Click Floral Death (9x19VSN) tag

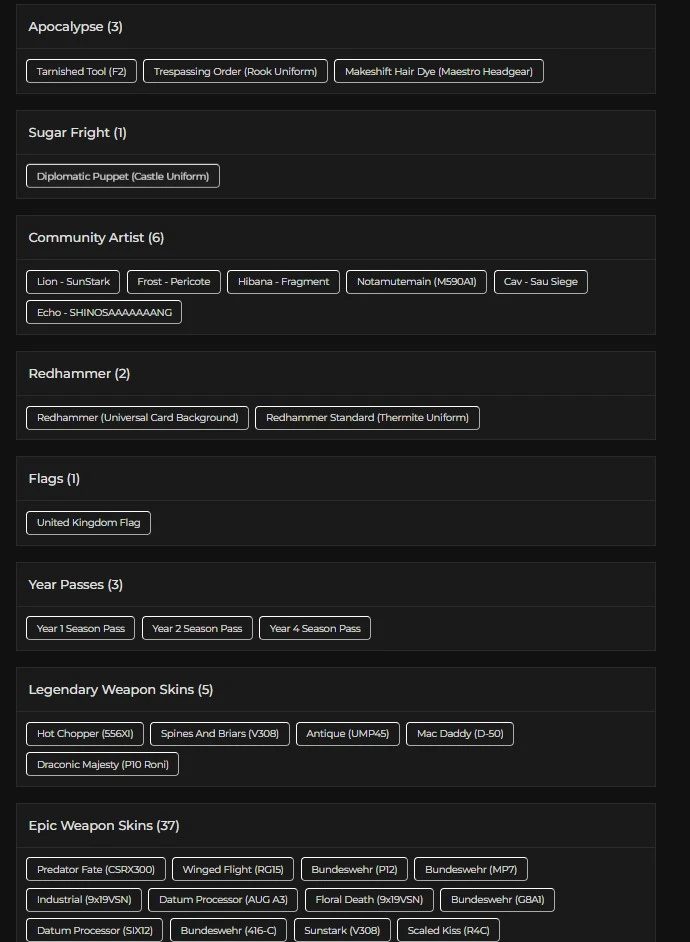(x=369, y=899)
